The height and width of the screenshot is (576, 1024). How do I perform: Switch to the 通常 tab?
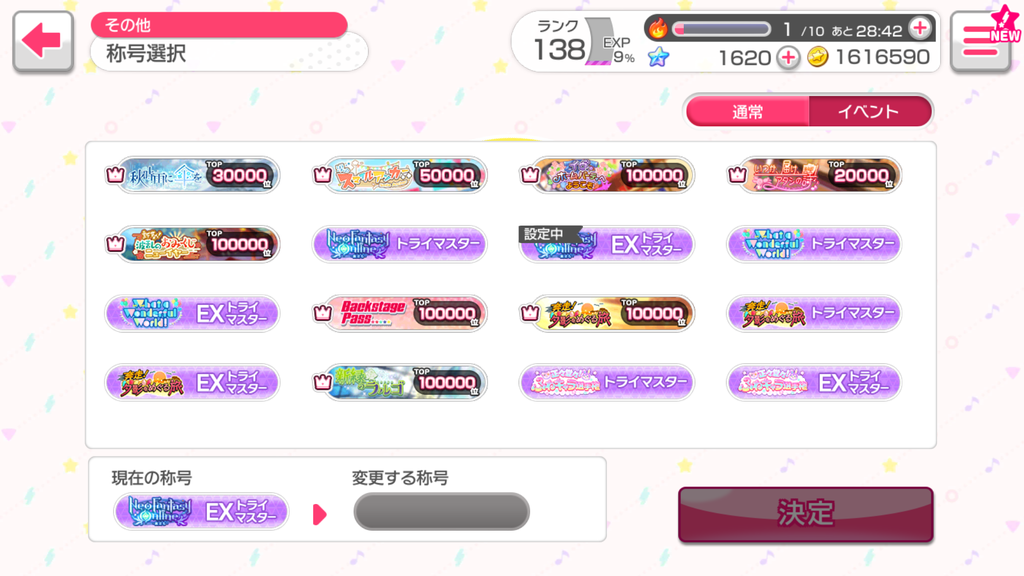coord(748,112)
